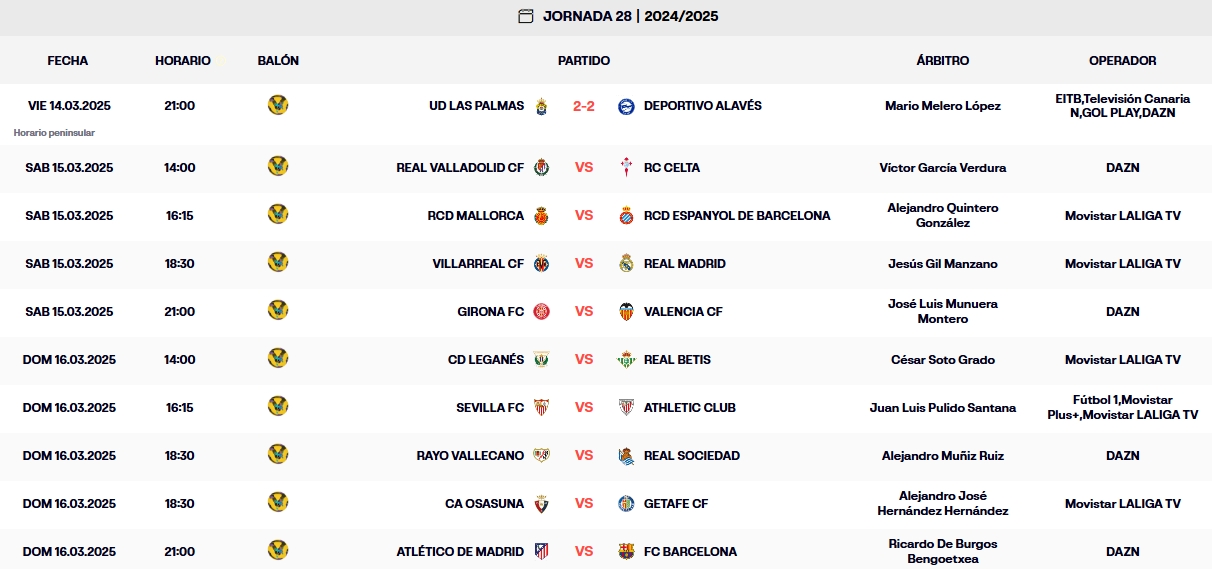The width and height of the screenshot is (1212, 569).
Task: Open the RCD Espanyol de Barcelona link
Action: pos(737,216)
